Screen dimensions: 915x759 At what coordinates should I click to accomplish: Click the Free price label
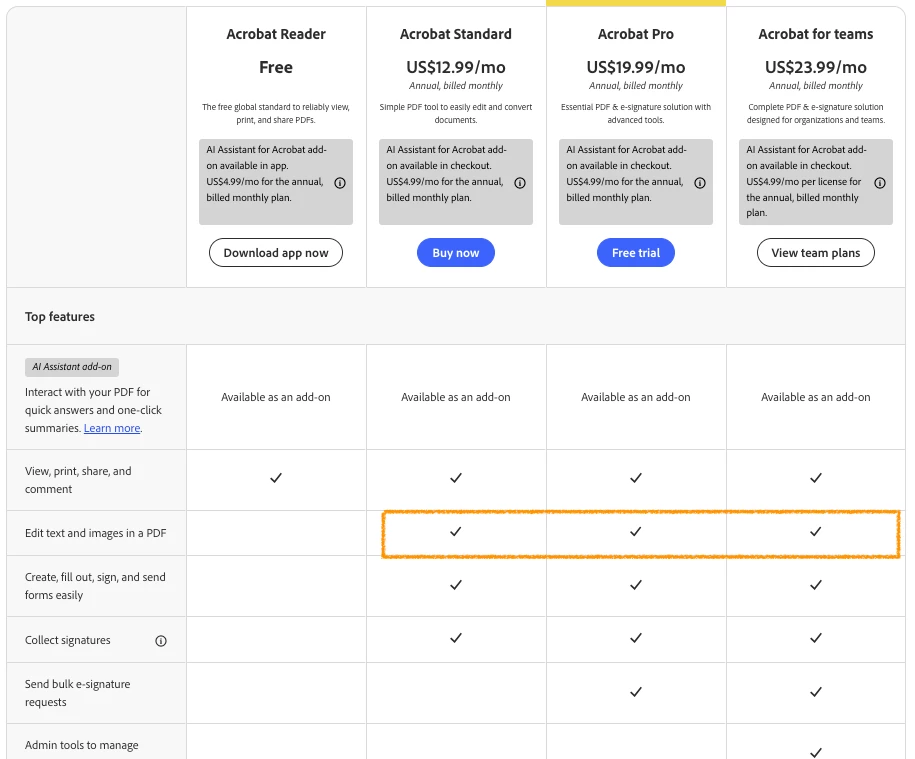[x=275, y=67]
